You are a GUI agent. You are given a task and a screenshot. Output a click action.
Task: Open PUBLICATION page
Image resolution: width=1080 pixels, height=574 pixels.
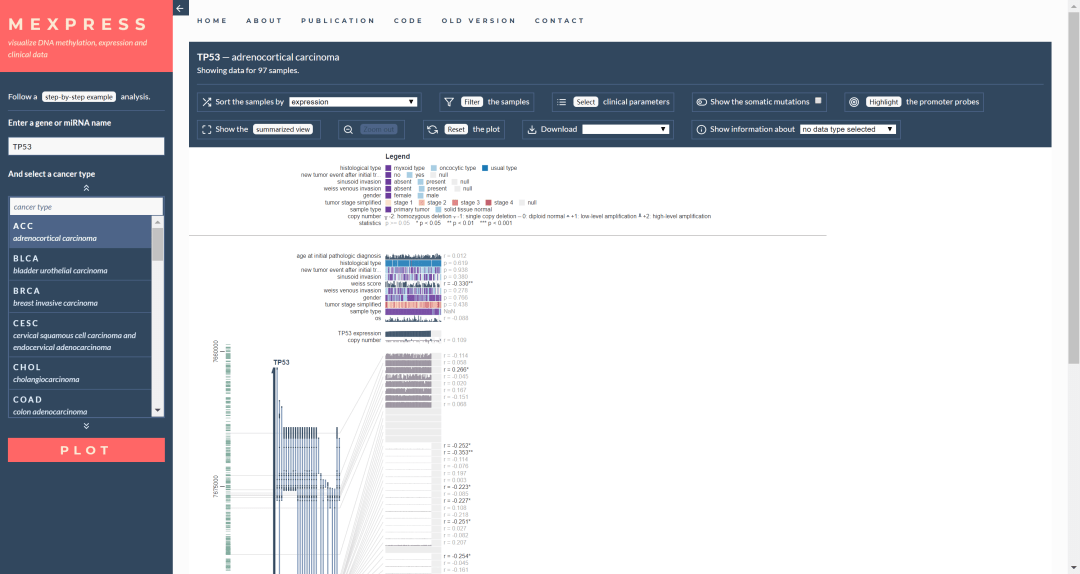(338, 21)
